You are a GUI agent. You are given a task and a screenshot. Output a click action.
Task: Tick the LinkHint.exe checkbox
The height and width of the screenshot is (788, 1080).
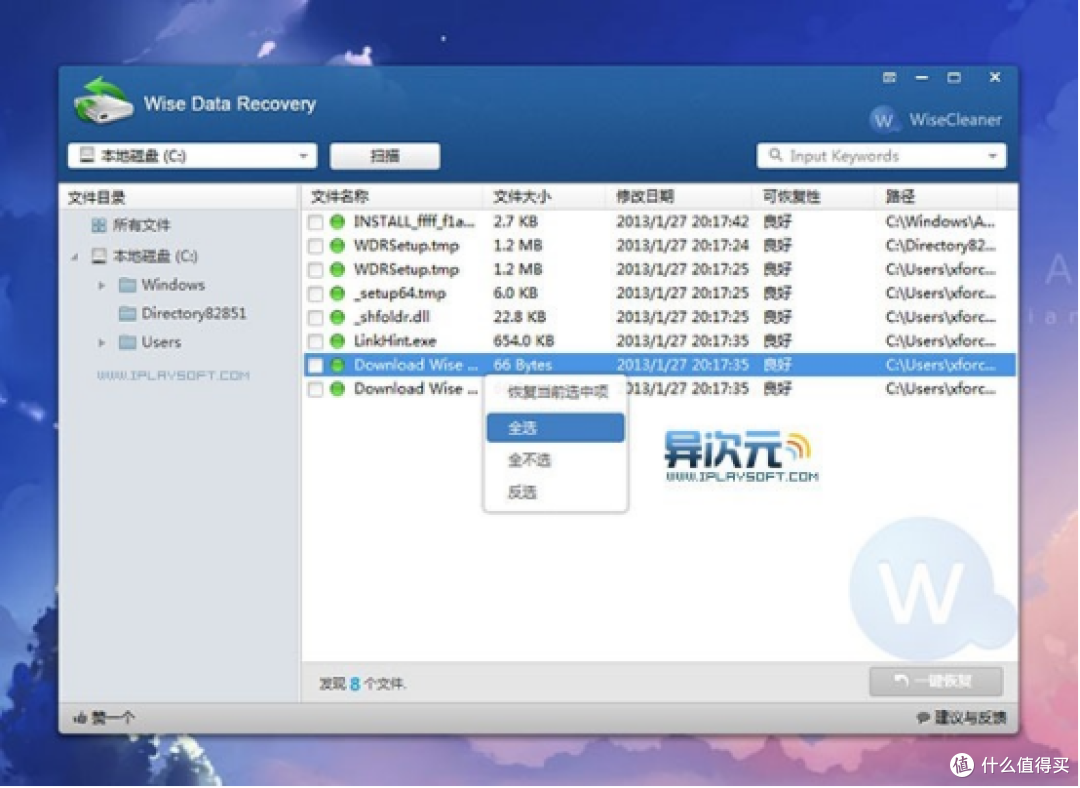315,342
